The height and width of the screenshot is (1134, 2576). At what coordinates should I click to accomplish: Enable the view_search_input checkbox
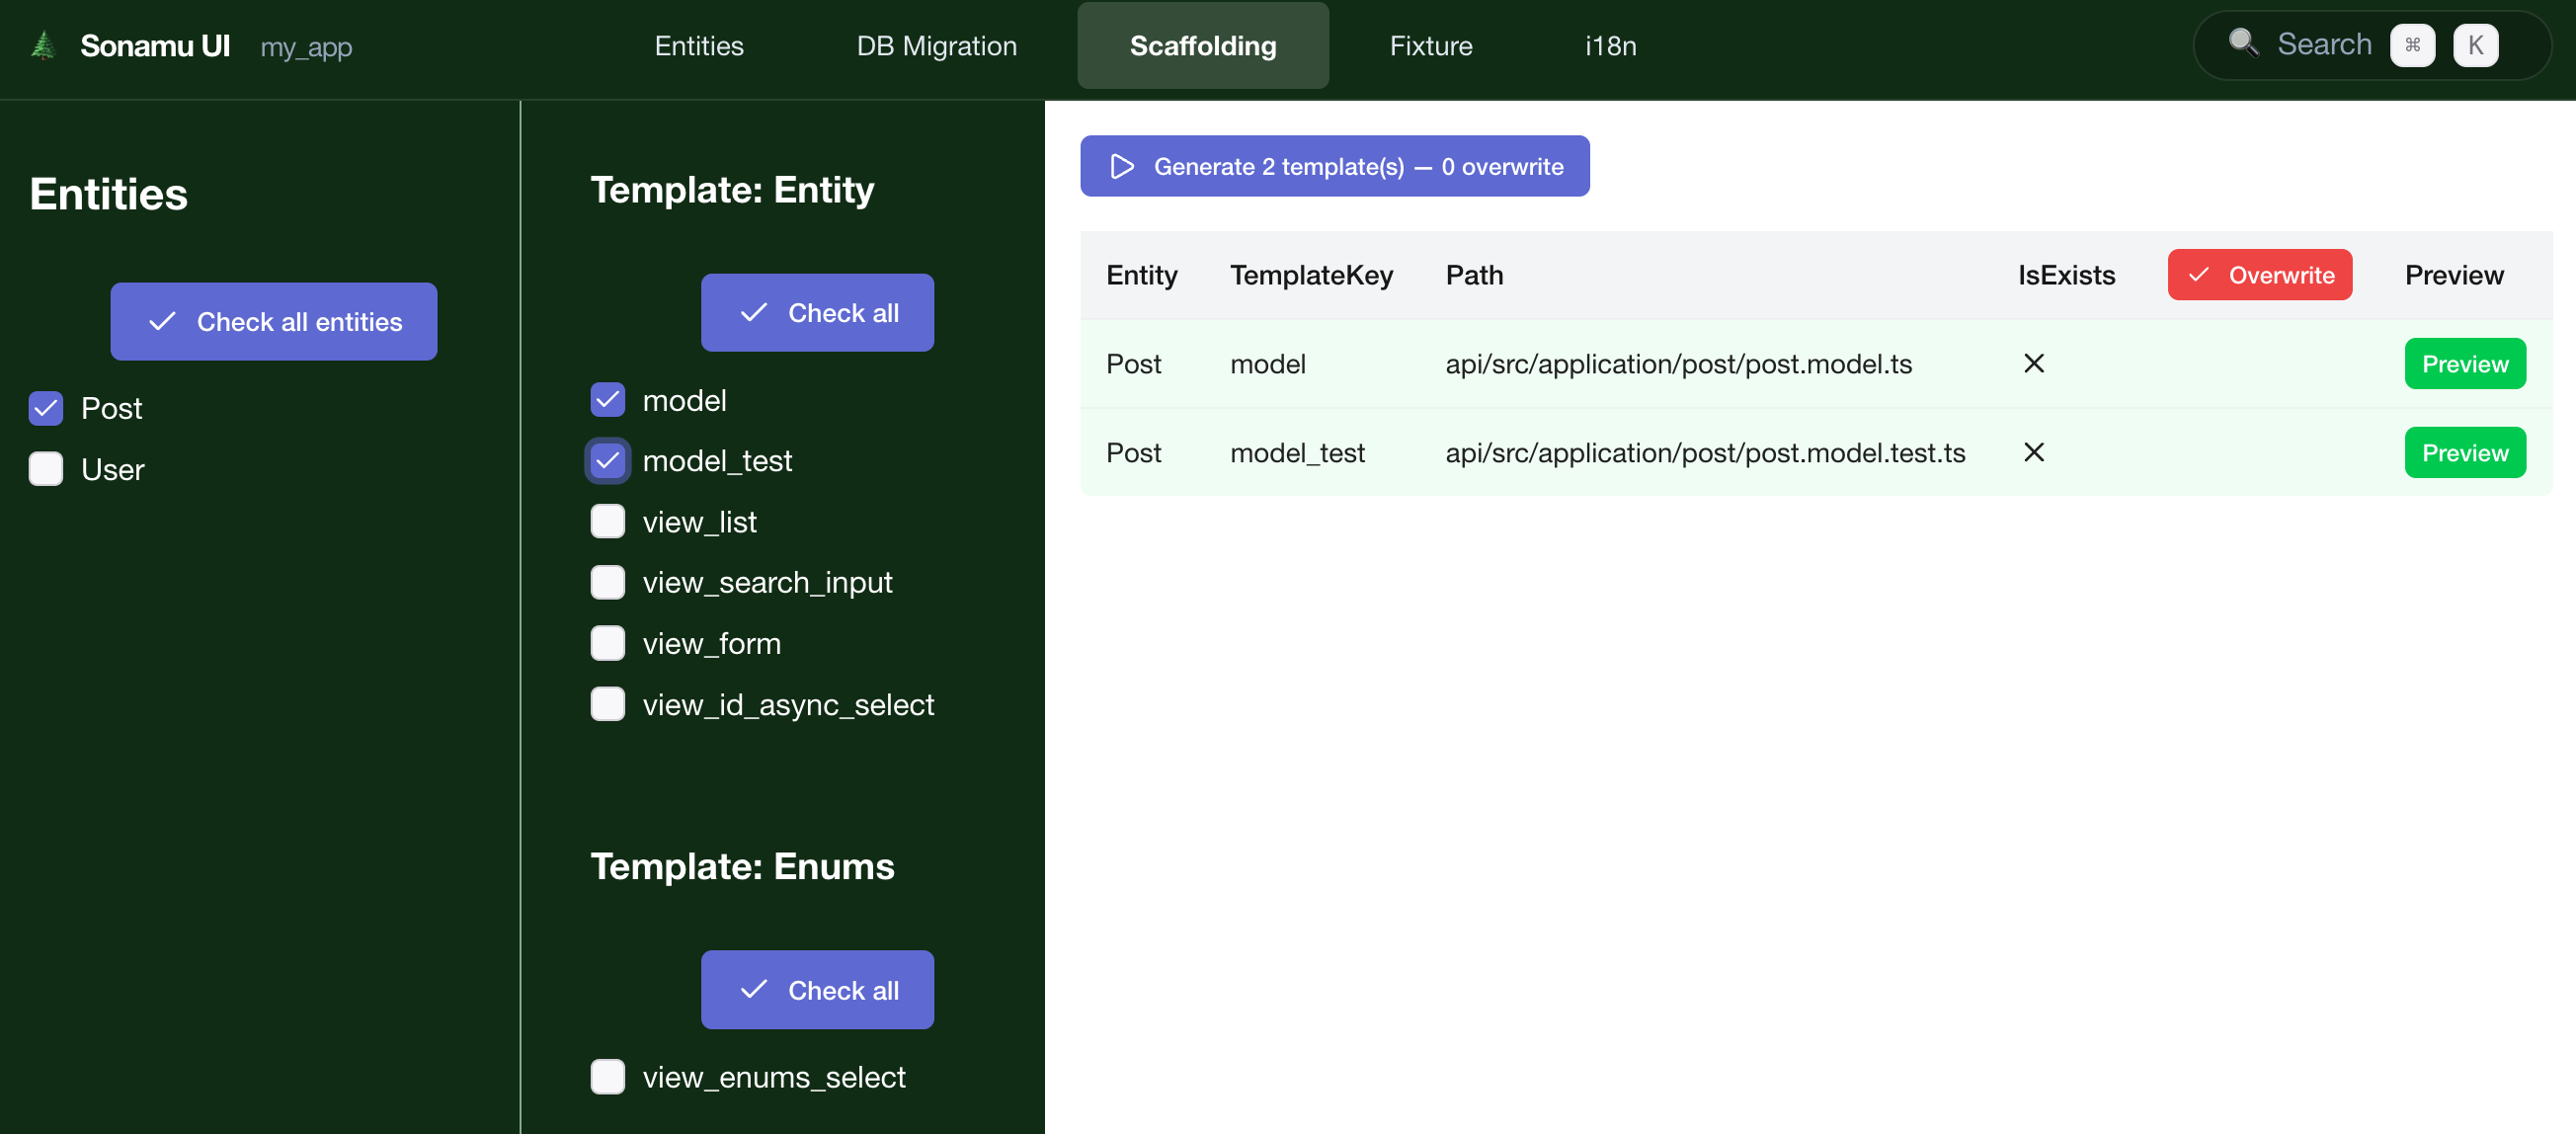(x=607, y=582)
